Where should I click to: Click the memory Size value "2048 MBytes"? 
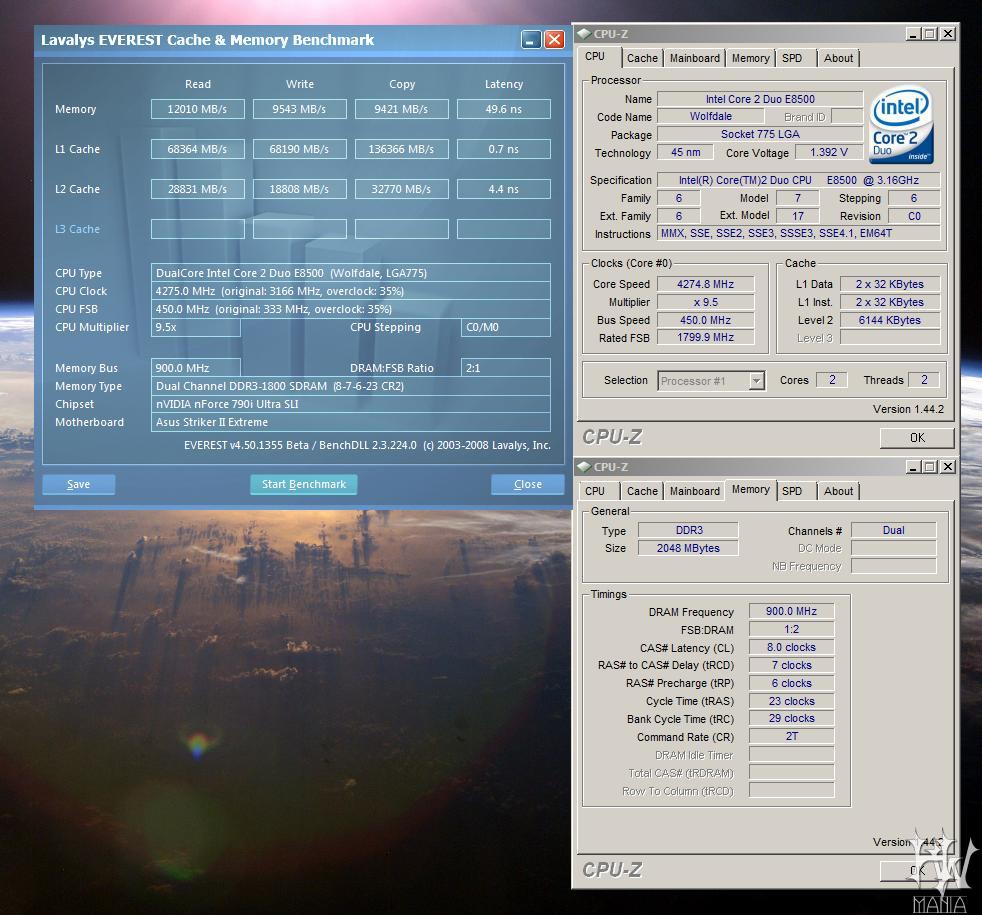(x=688, y=548)
